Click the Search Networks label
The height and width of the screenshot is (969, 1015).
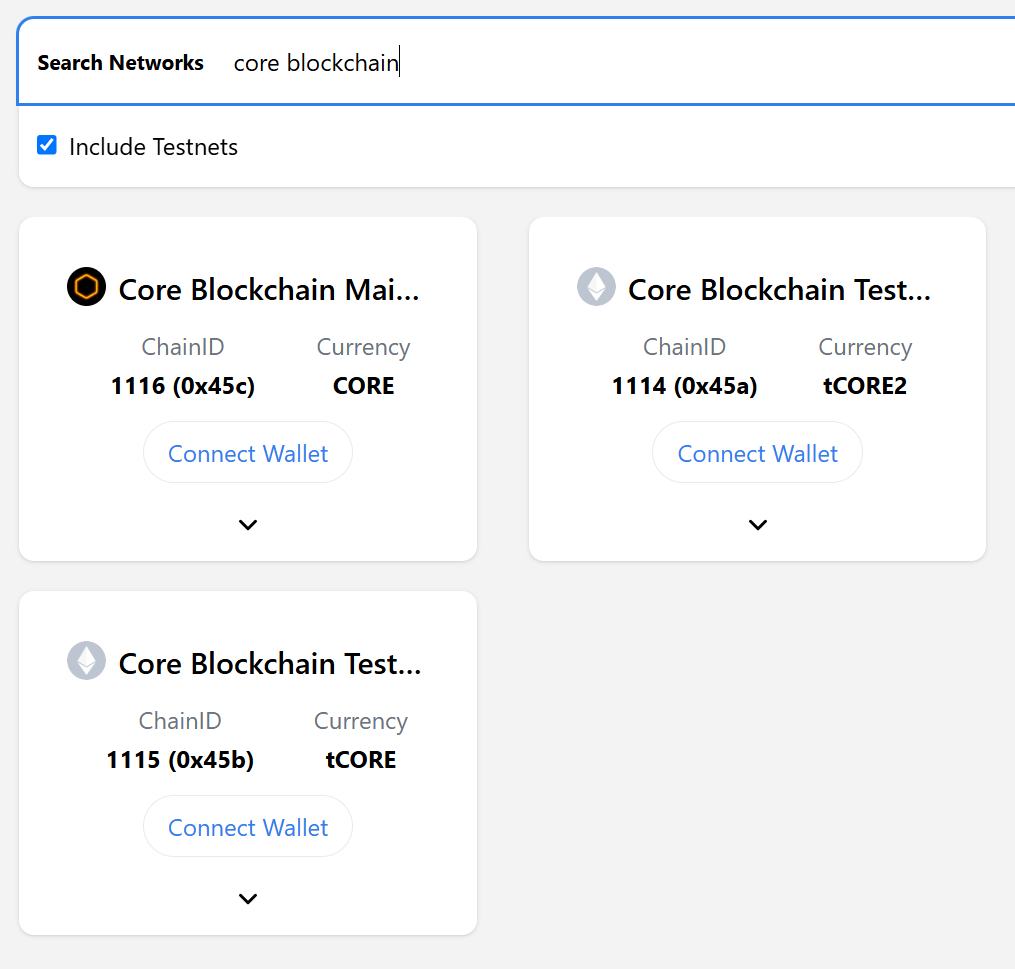(120, 63)
